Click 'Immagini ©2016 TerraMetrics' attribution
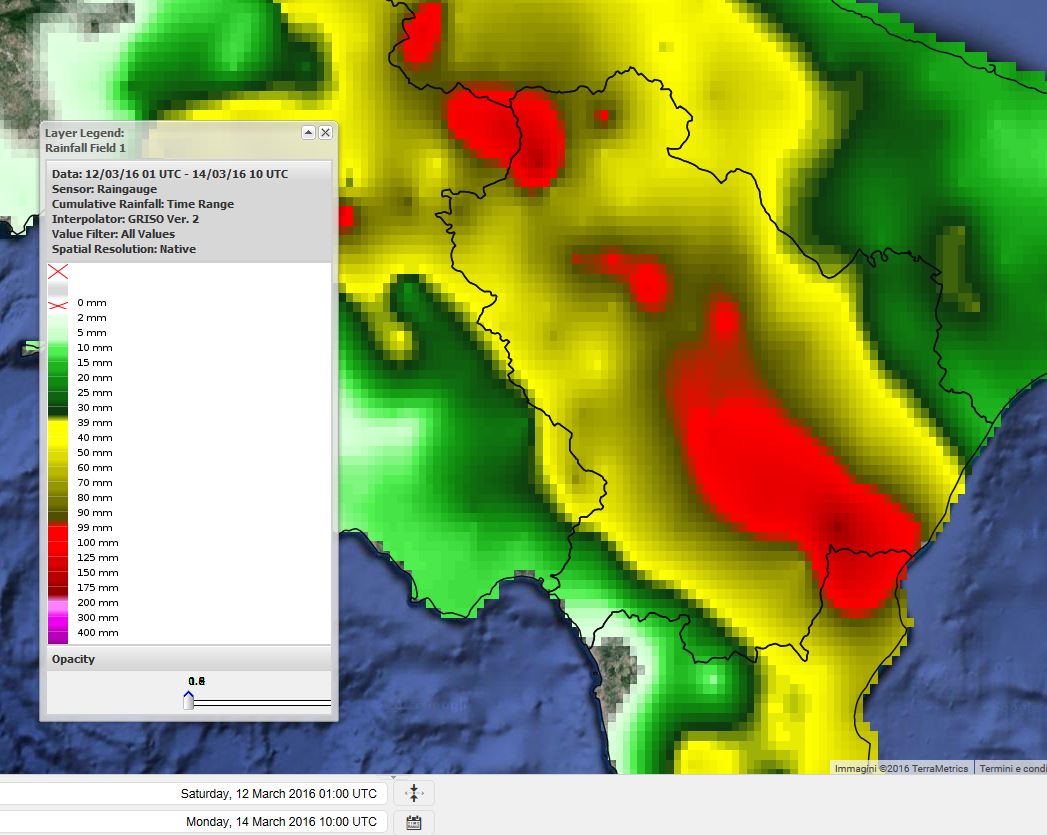 click(901, 768)
